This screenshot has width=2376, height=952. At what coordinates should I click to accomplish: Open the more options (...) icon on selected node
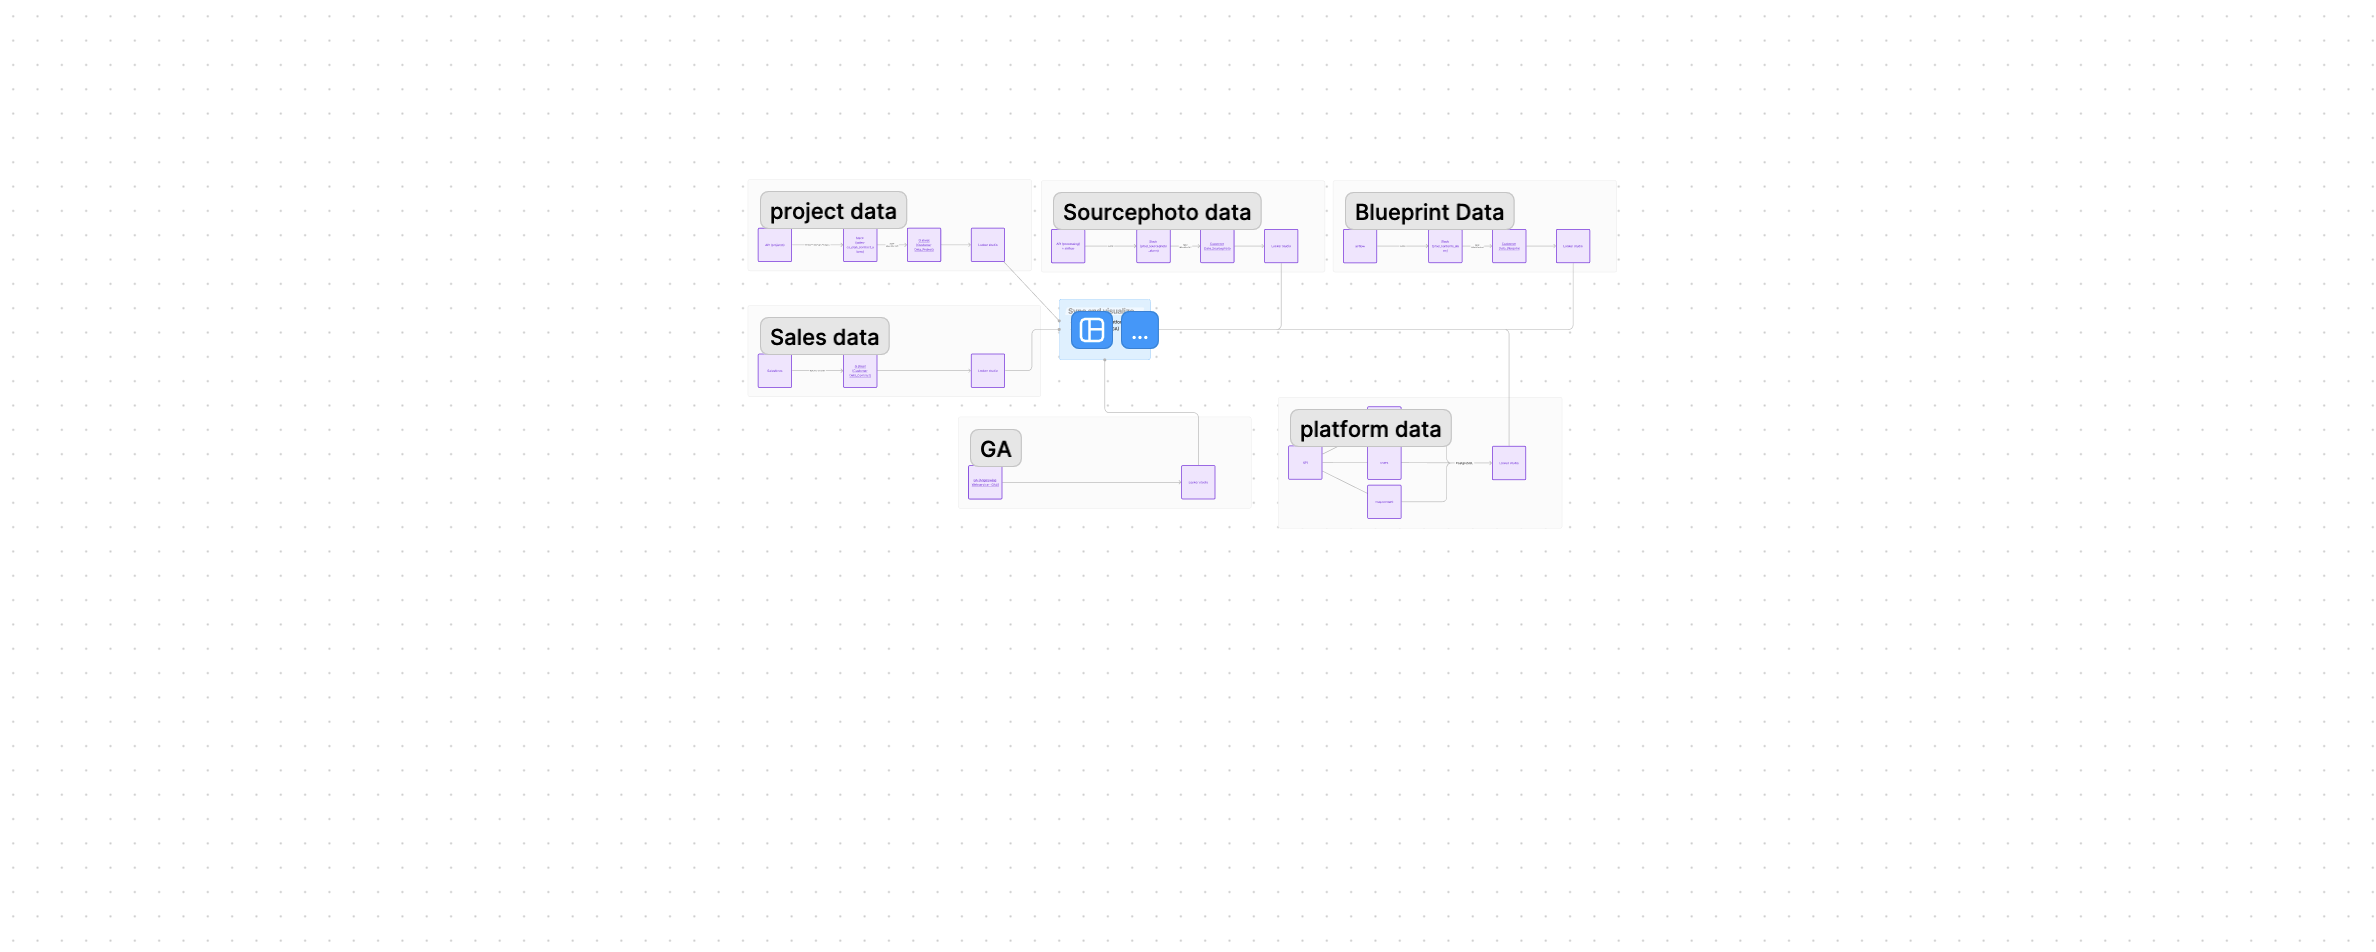point(1139,330)
